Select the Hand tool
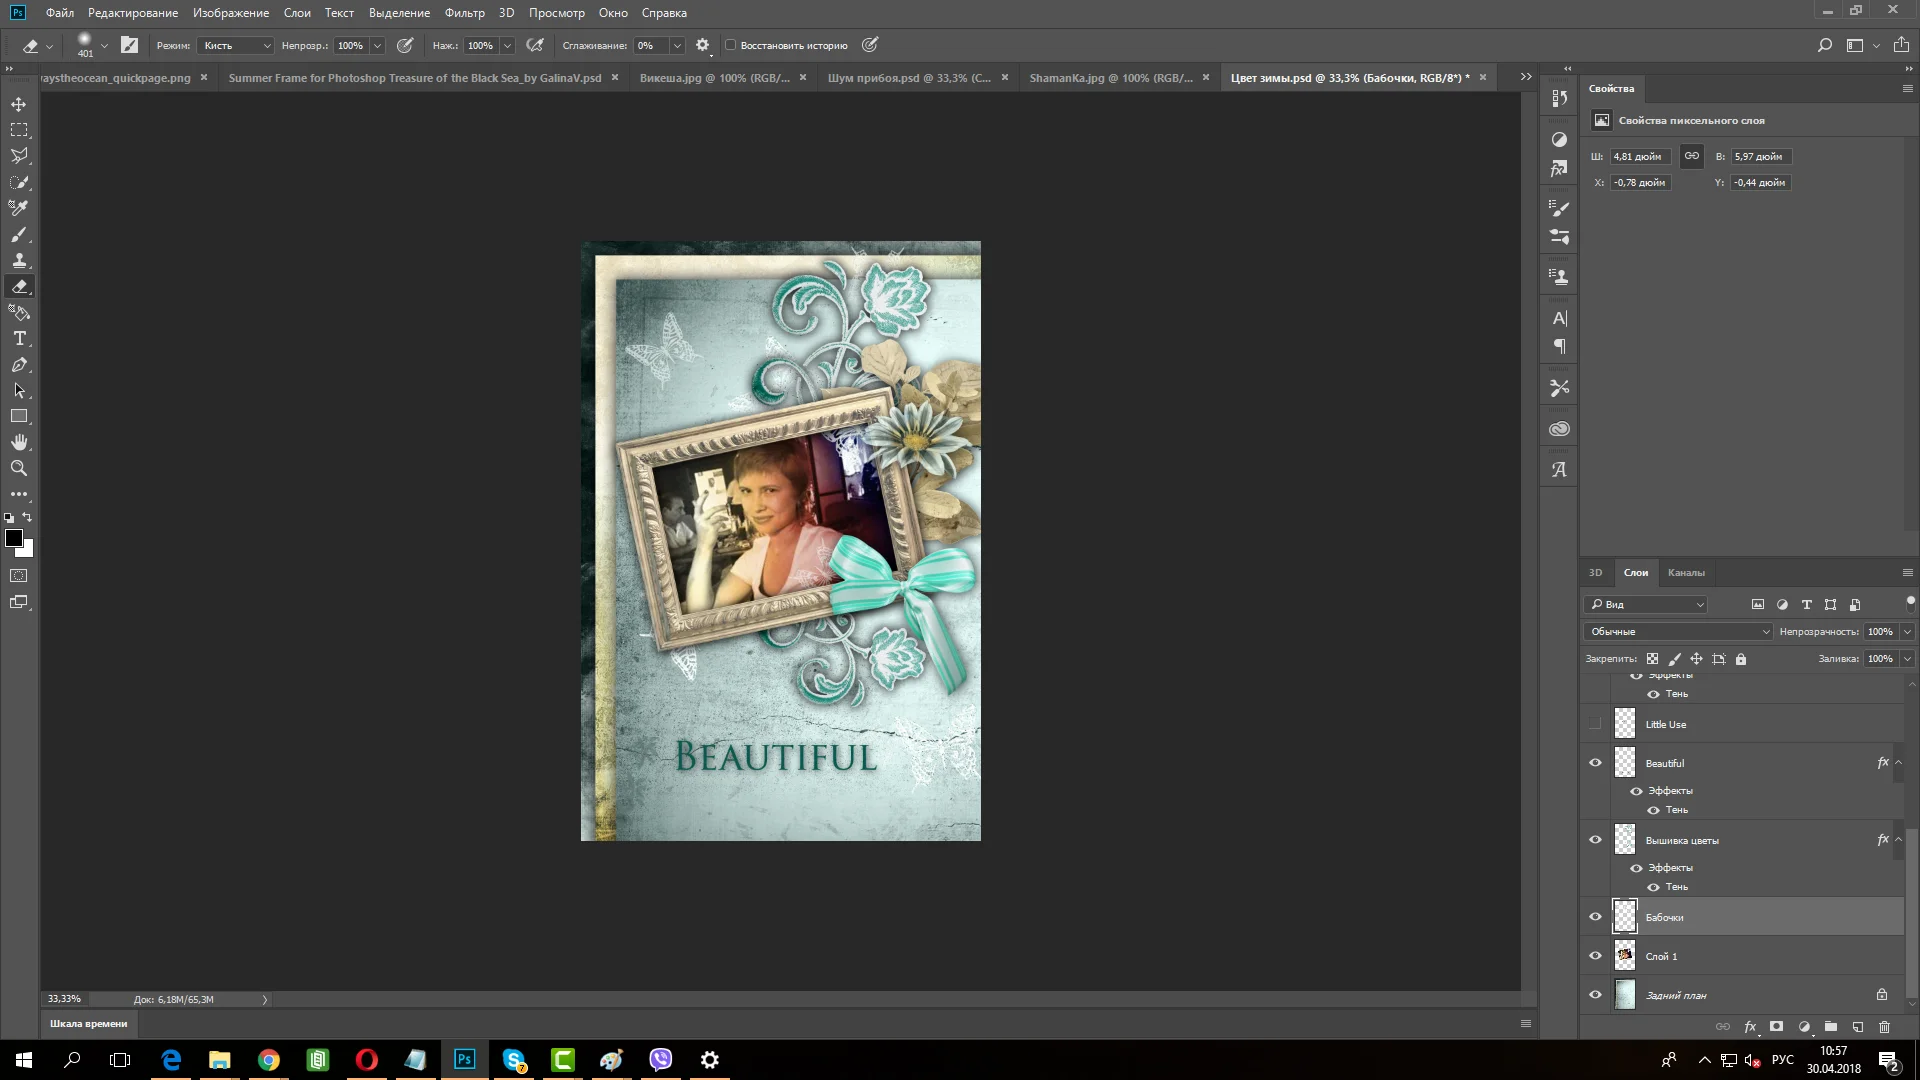 click(19, 442)
